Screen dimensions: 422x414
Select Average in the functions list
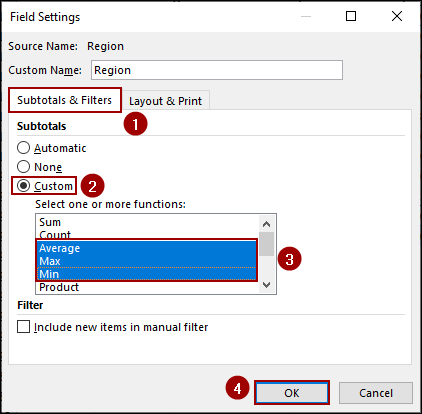[147, 248]
